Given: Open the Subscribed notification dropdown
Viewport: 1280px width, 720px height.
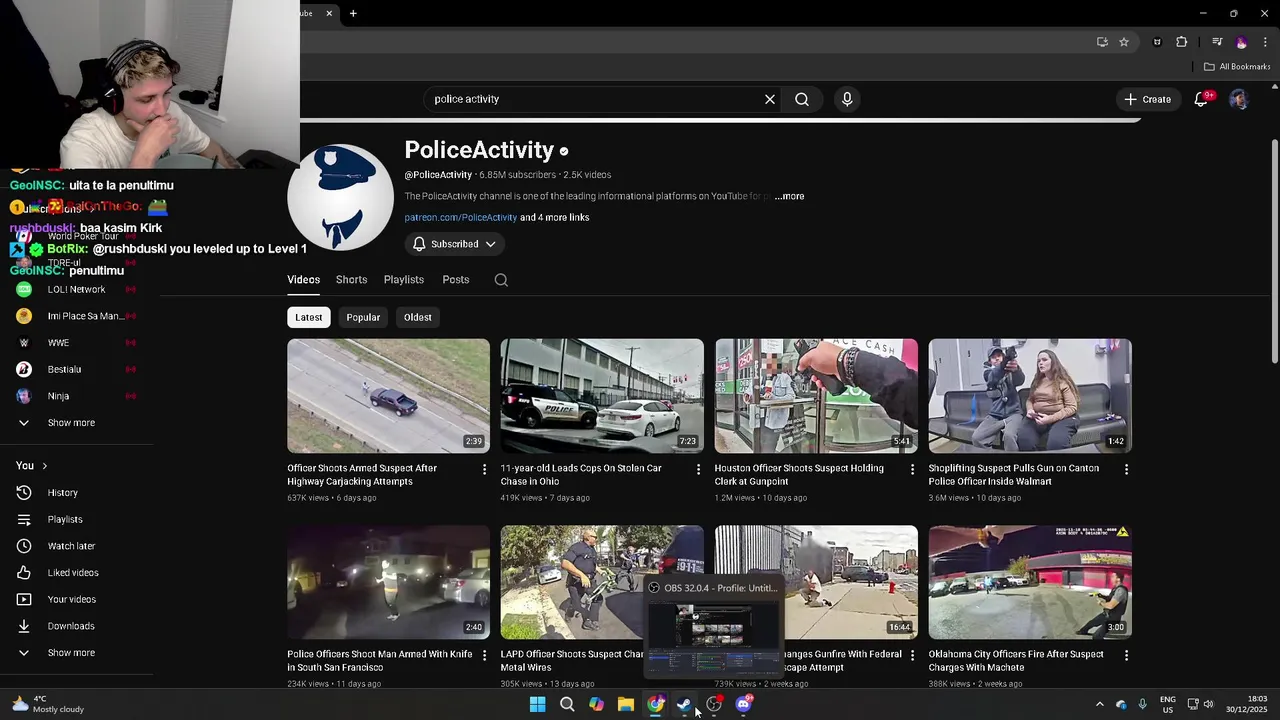Looking at the screenshot, I should [x=455, y=244].
